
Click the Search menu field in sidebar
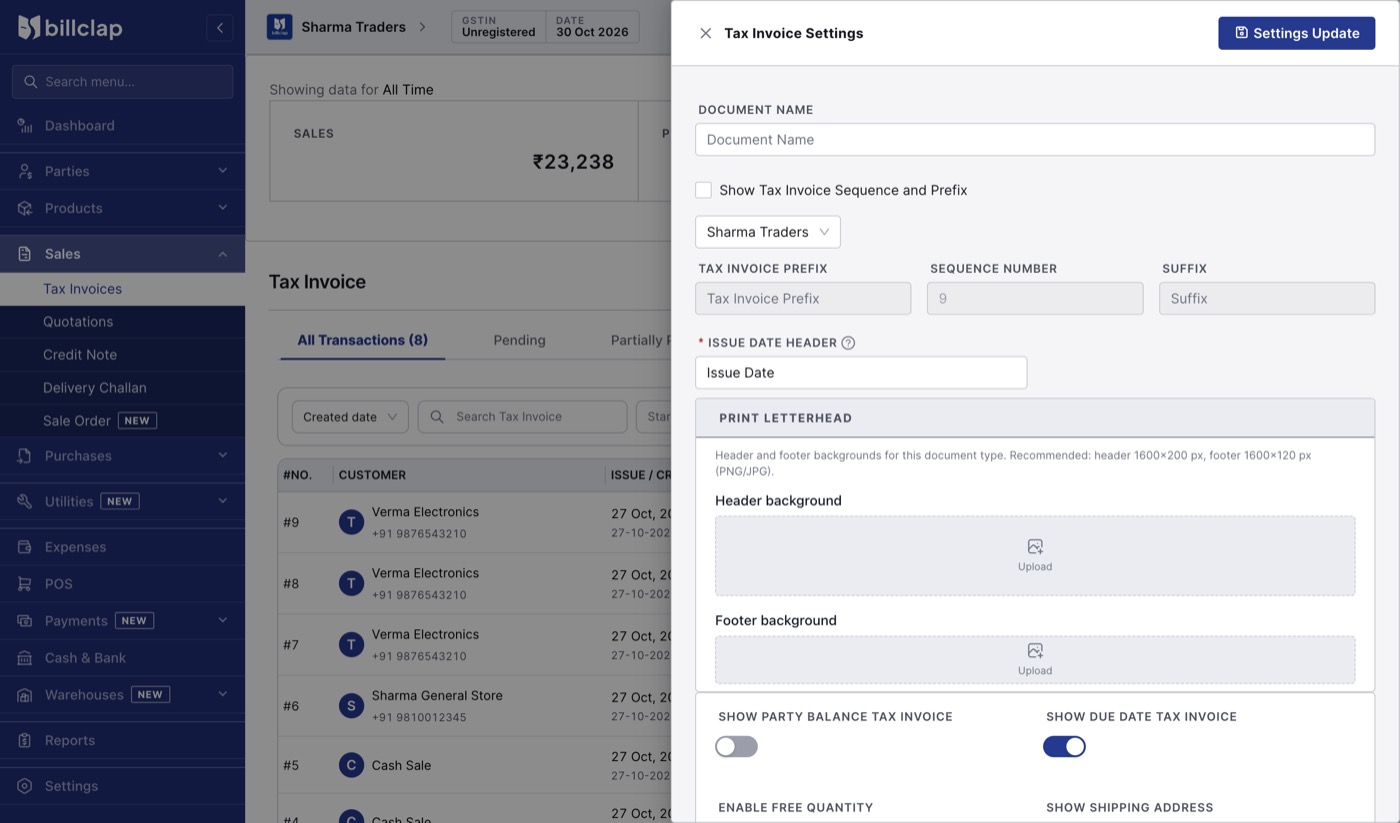pyautogui.click(x=122, y=82)
